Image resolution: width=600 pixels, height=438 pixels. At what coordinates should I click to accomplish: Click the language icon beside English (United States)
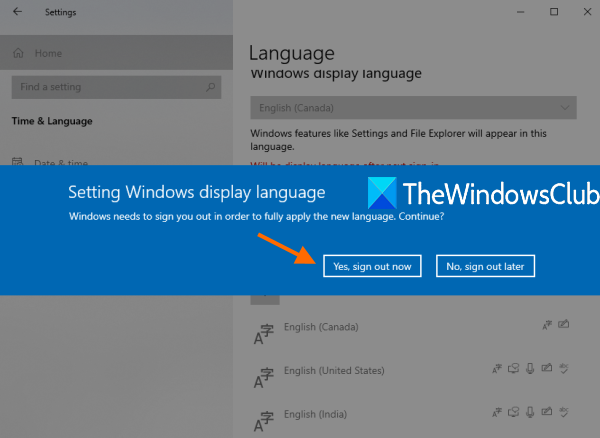264,378
